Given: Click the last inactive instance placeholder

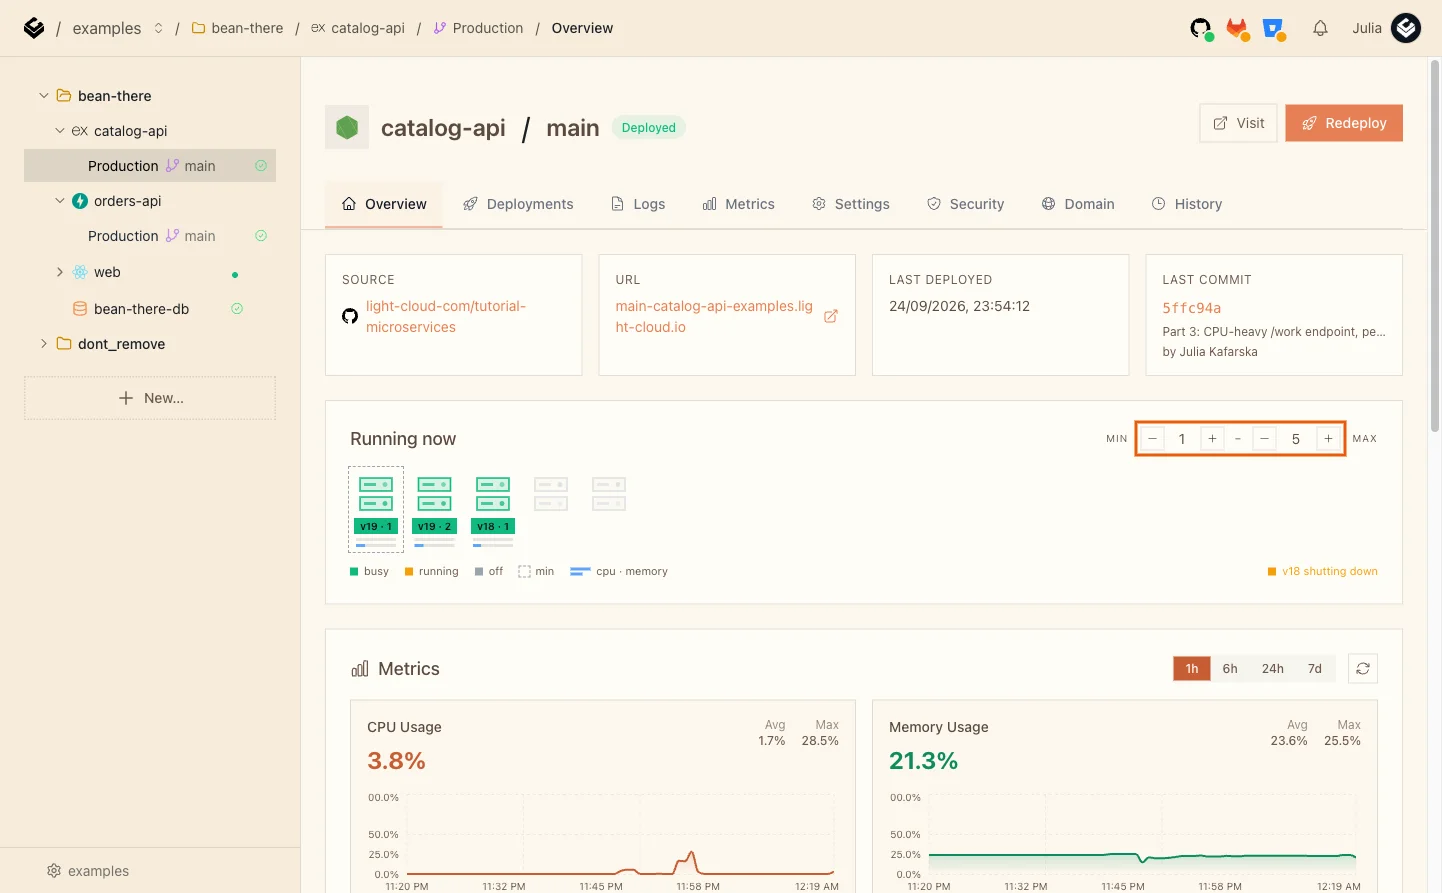Looking at the screenshot, I should click(x=609, y=494).
